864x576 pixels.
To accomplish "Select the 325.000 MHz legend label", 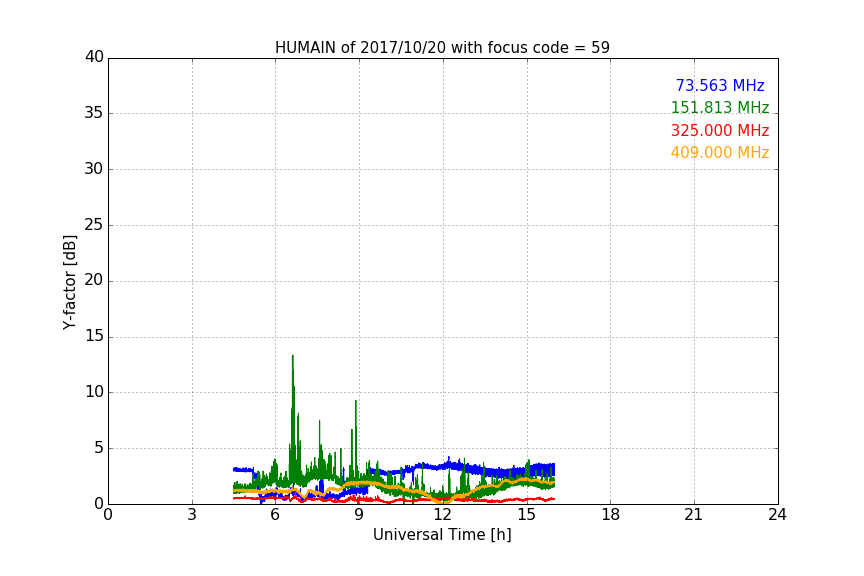I will pyautogui.click(x=720, y=131).
